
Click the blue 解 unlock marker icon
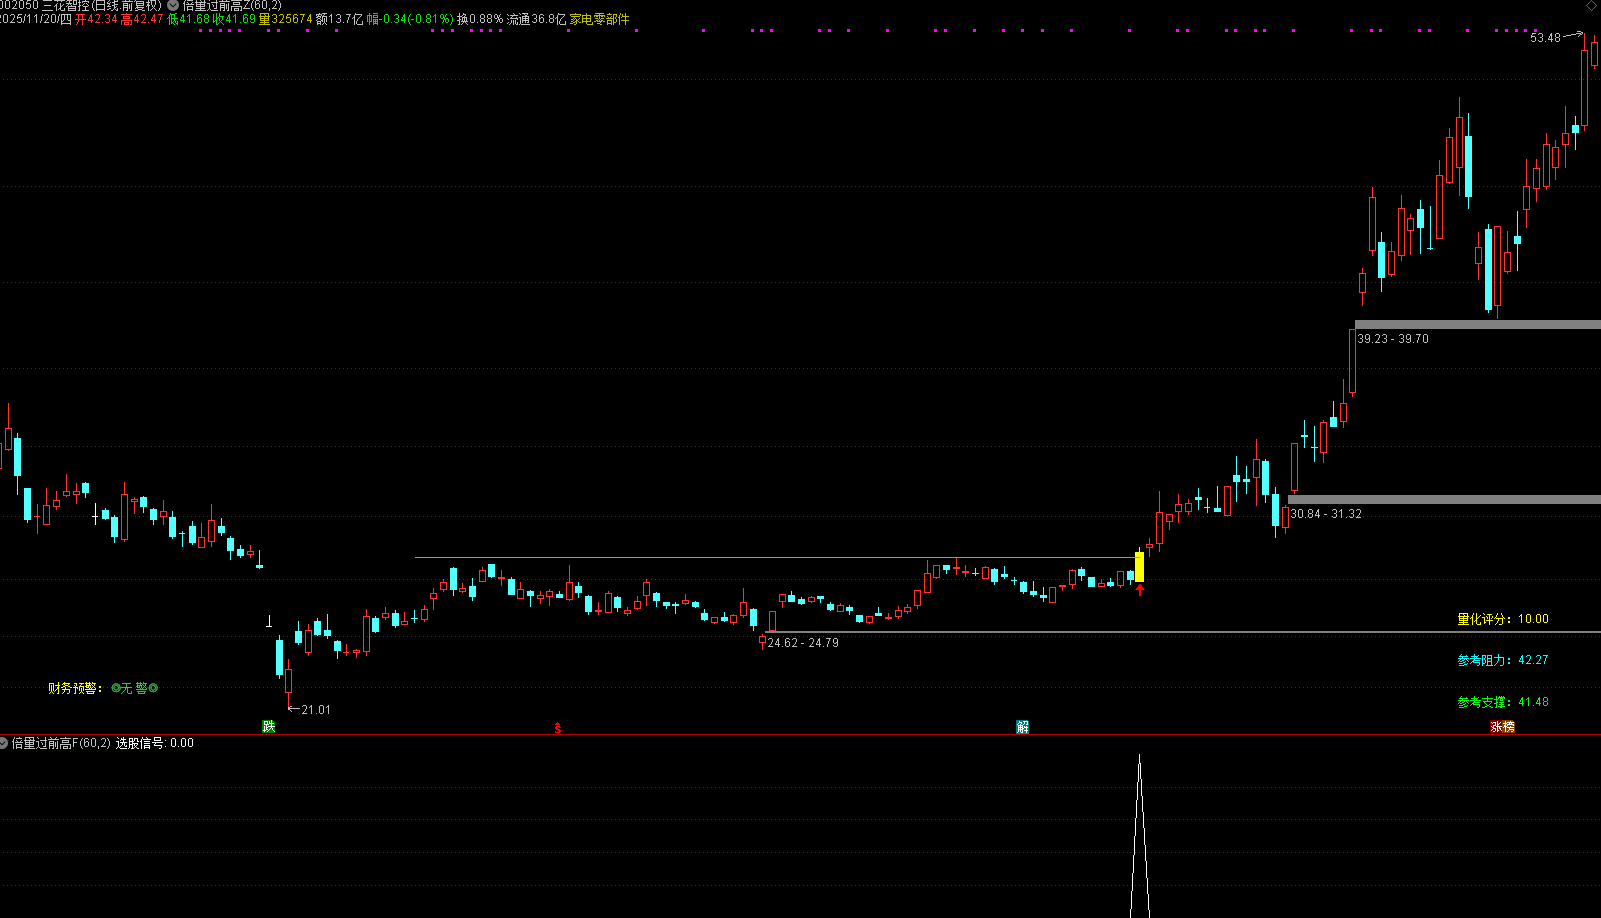1023,727
